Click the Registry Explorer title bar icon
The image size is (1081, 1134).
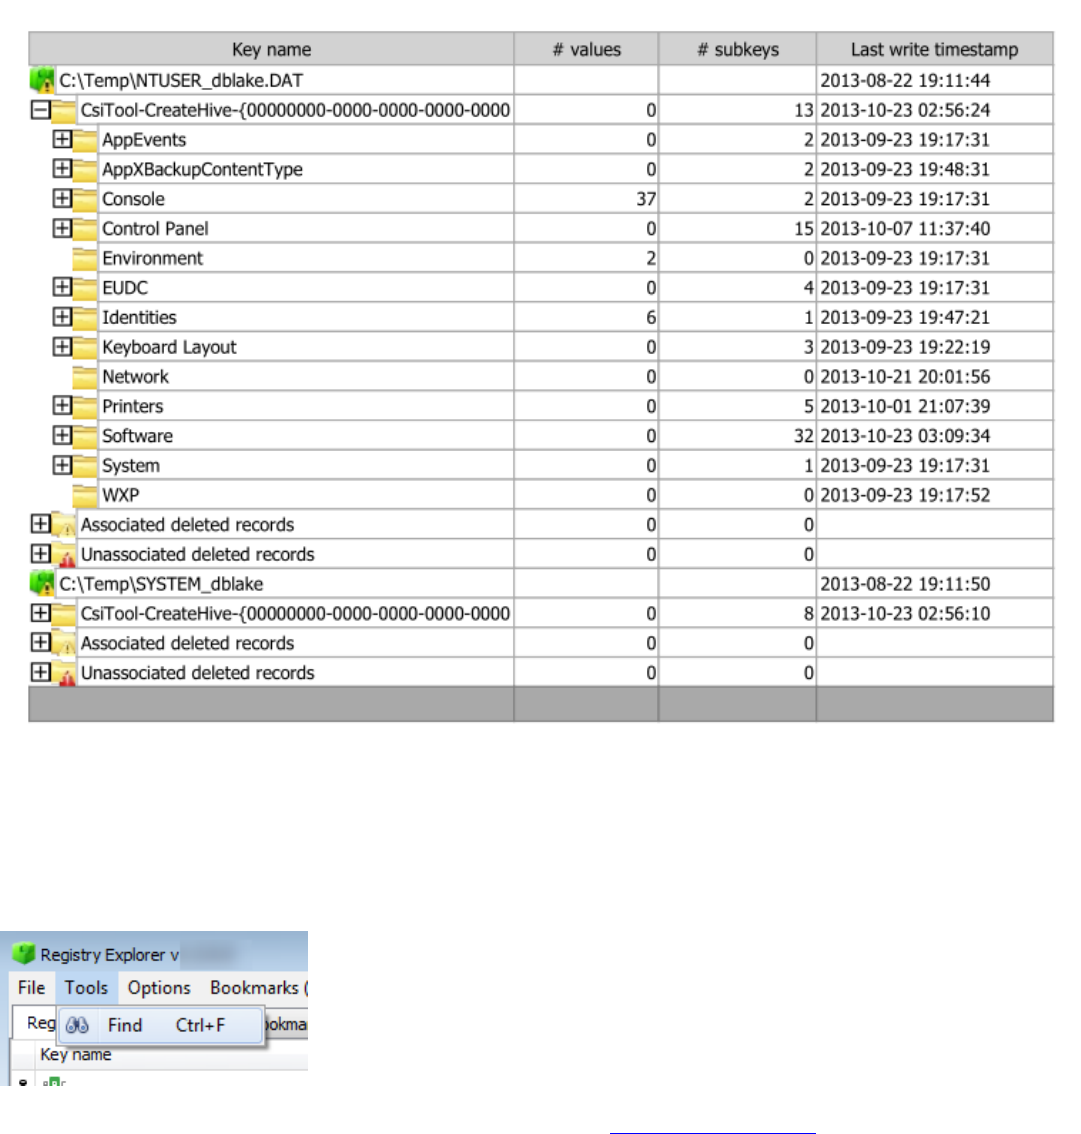pyautogui.click(x=24, y=953)
